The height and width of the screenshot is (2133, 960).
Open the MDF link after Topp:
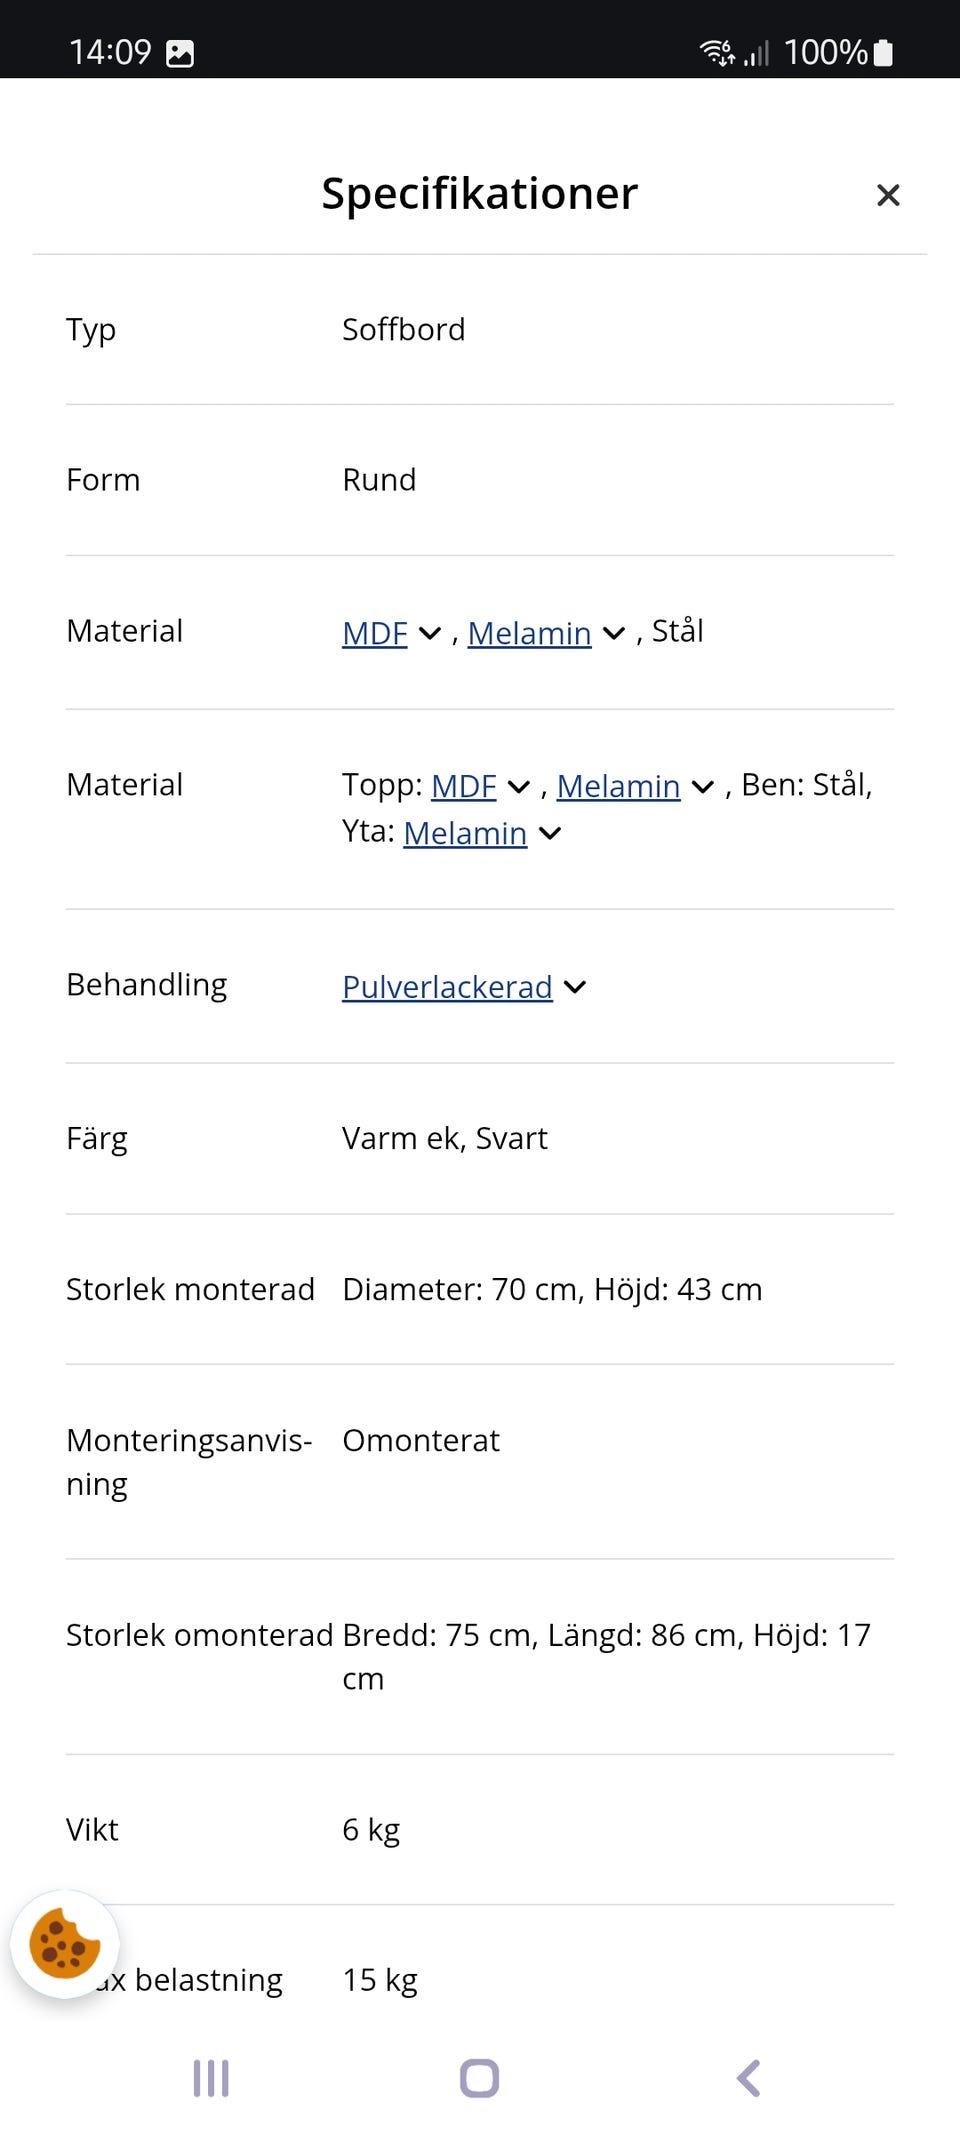pyautogui.click(x=464, y=787)
